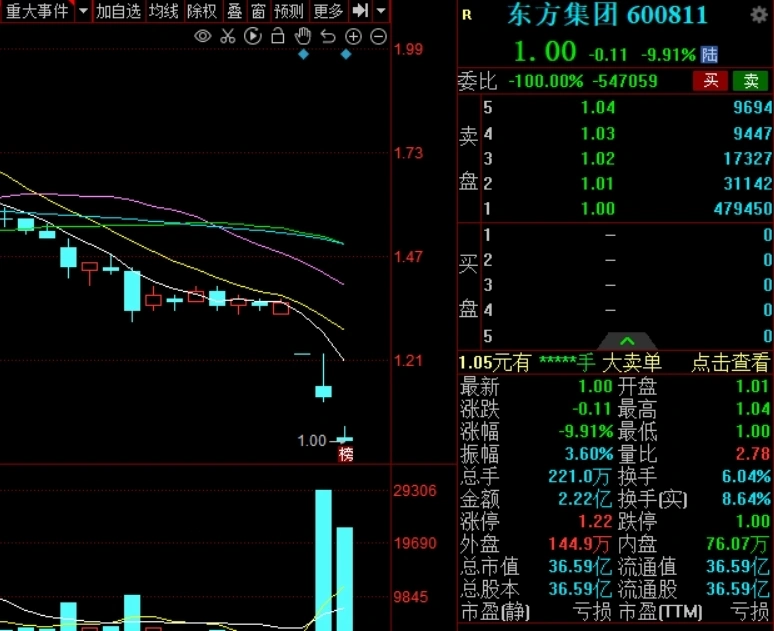Click the red 买 buy button
The width and height of the screenshot is (774, 631).
click(710, 81)
